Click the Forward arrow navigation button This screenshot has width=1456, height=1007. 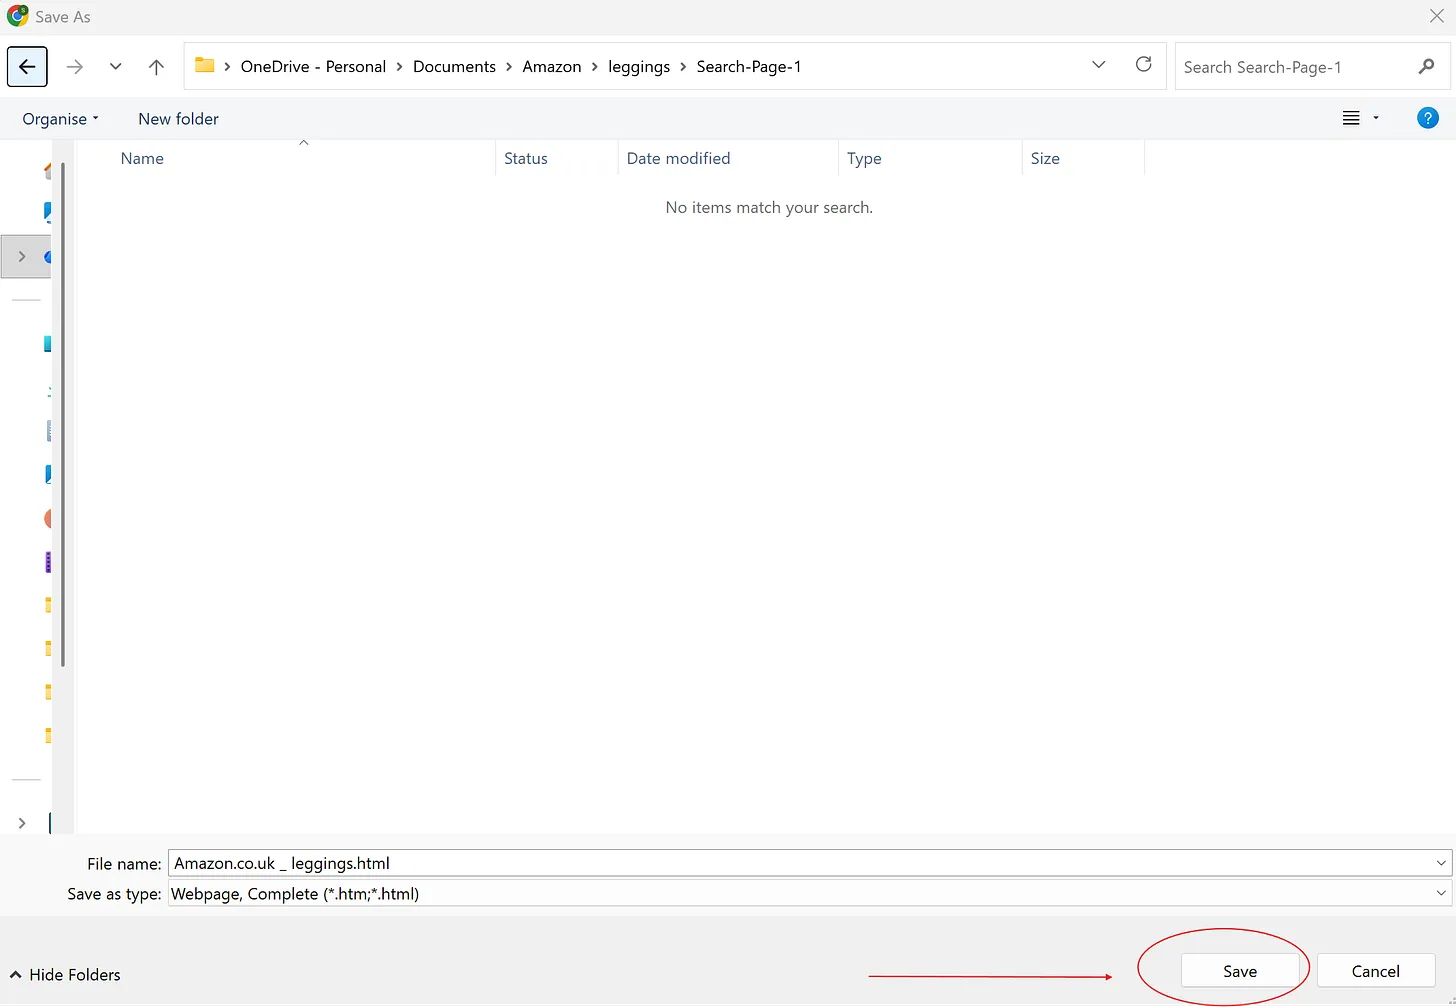(74, 67)
